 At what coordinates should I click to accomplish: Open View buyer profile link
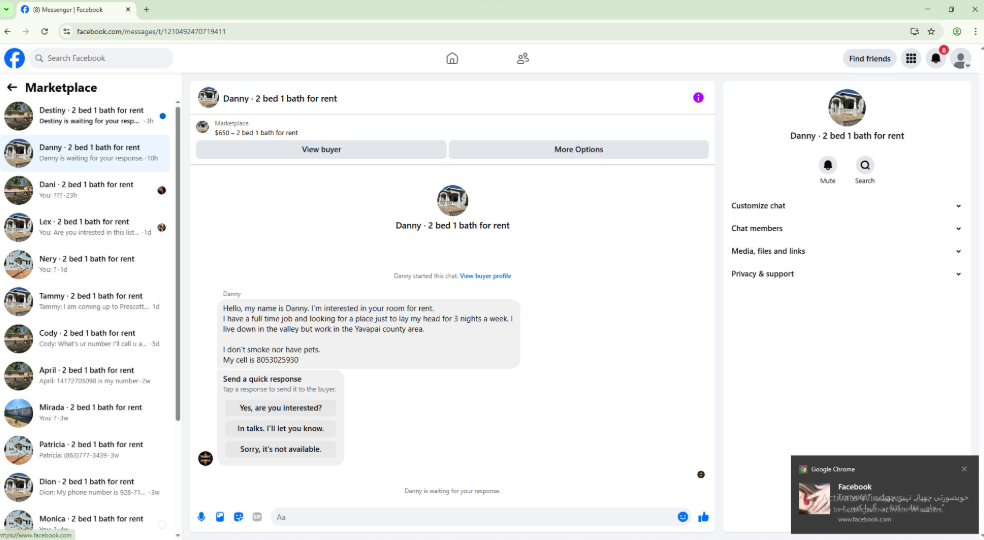click(x=485, y=276)
